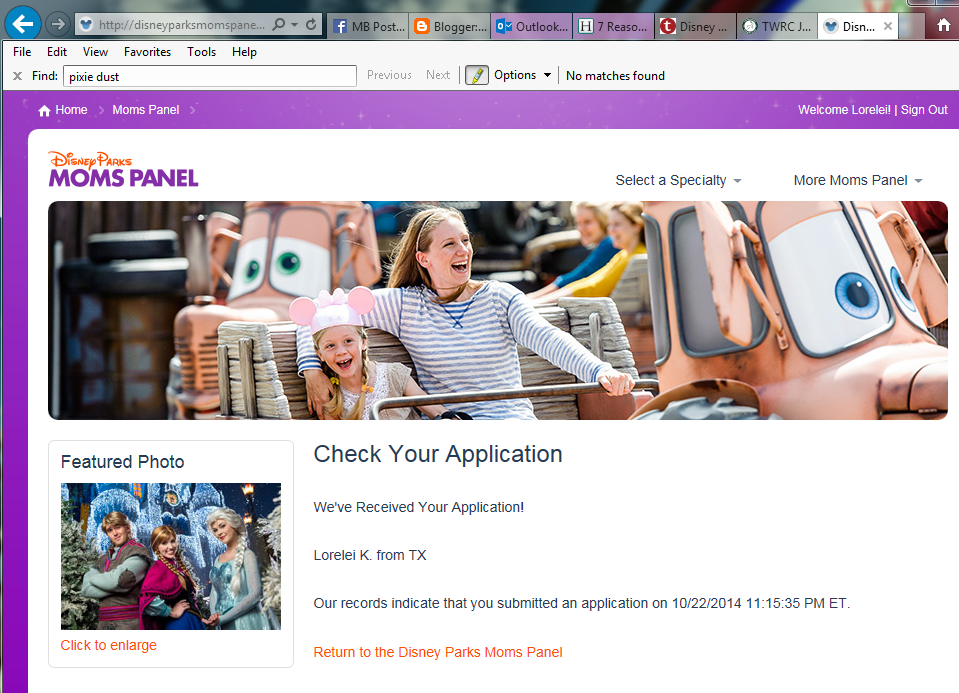Click the Disney Parks Moms Panel logo
The height and width of the screenshot is (693, 959).
coord(123,169)
